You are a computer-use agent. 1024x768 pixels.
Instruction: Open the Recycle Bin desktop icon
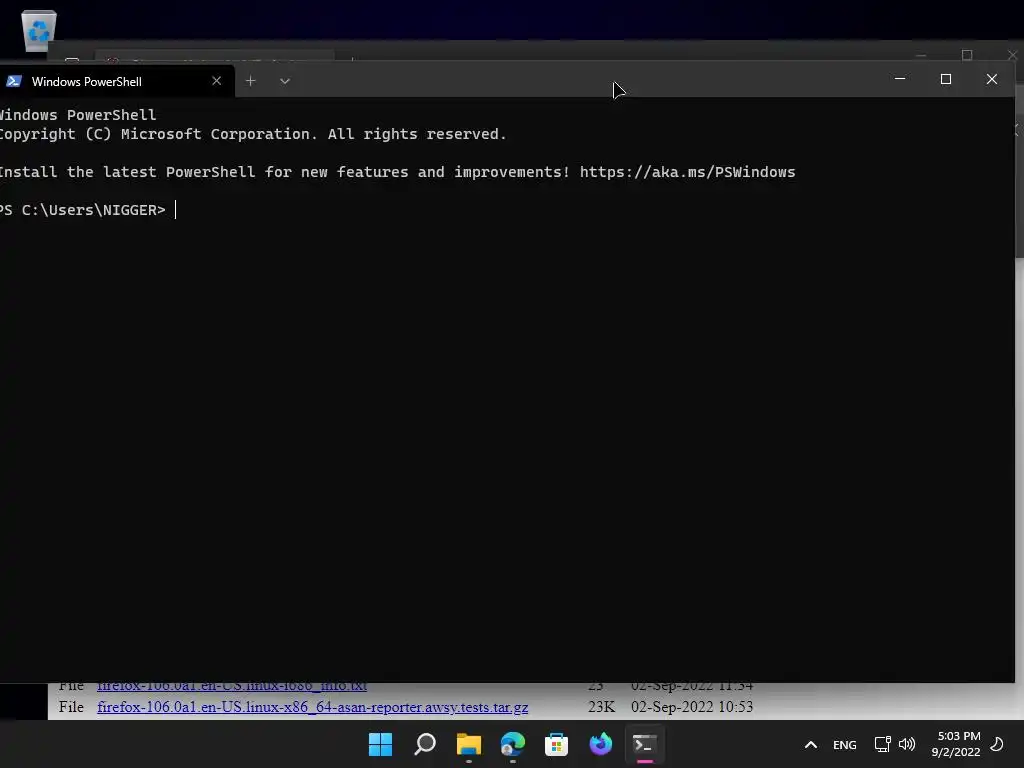[39, 30]
